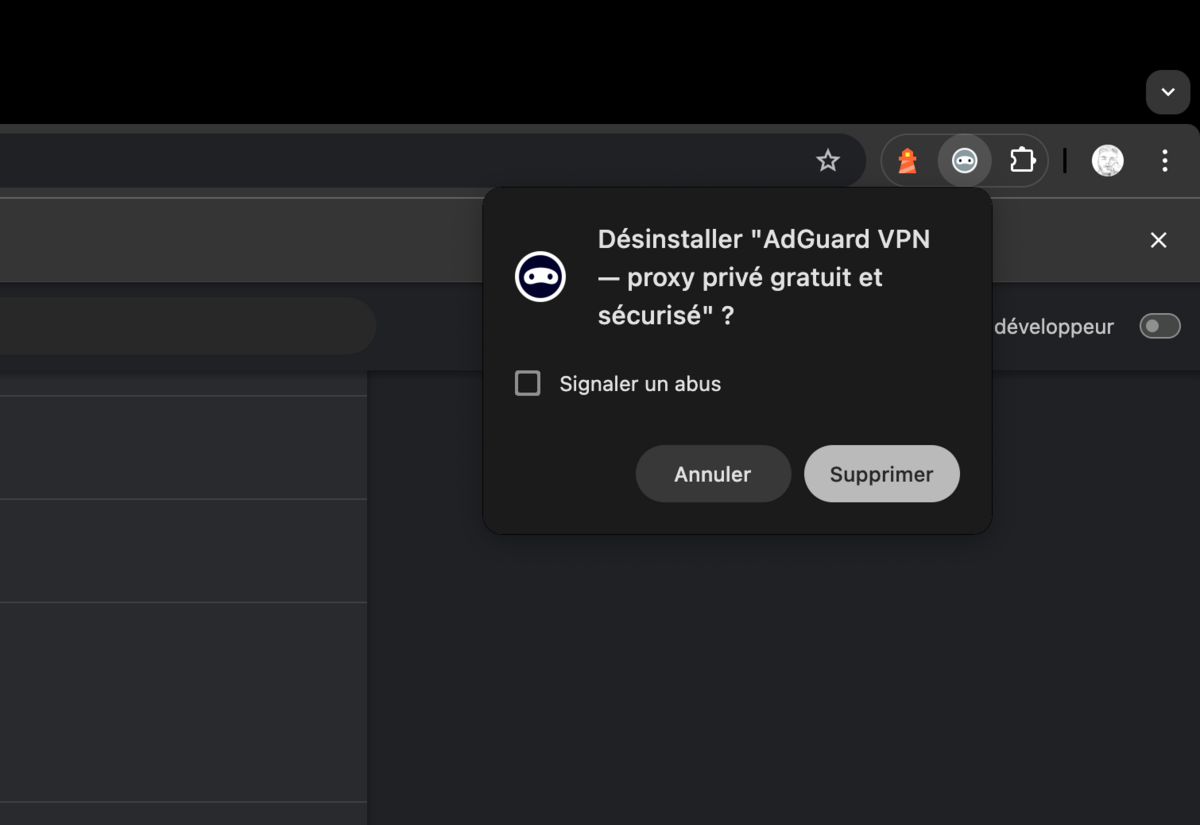This screenshot has width=1200, height=825.
Task: Click the "développeur" label text
Action: click(x=1054, y=327)
